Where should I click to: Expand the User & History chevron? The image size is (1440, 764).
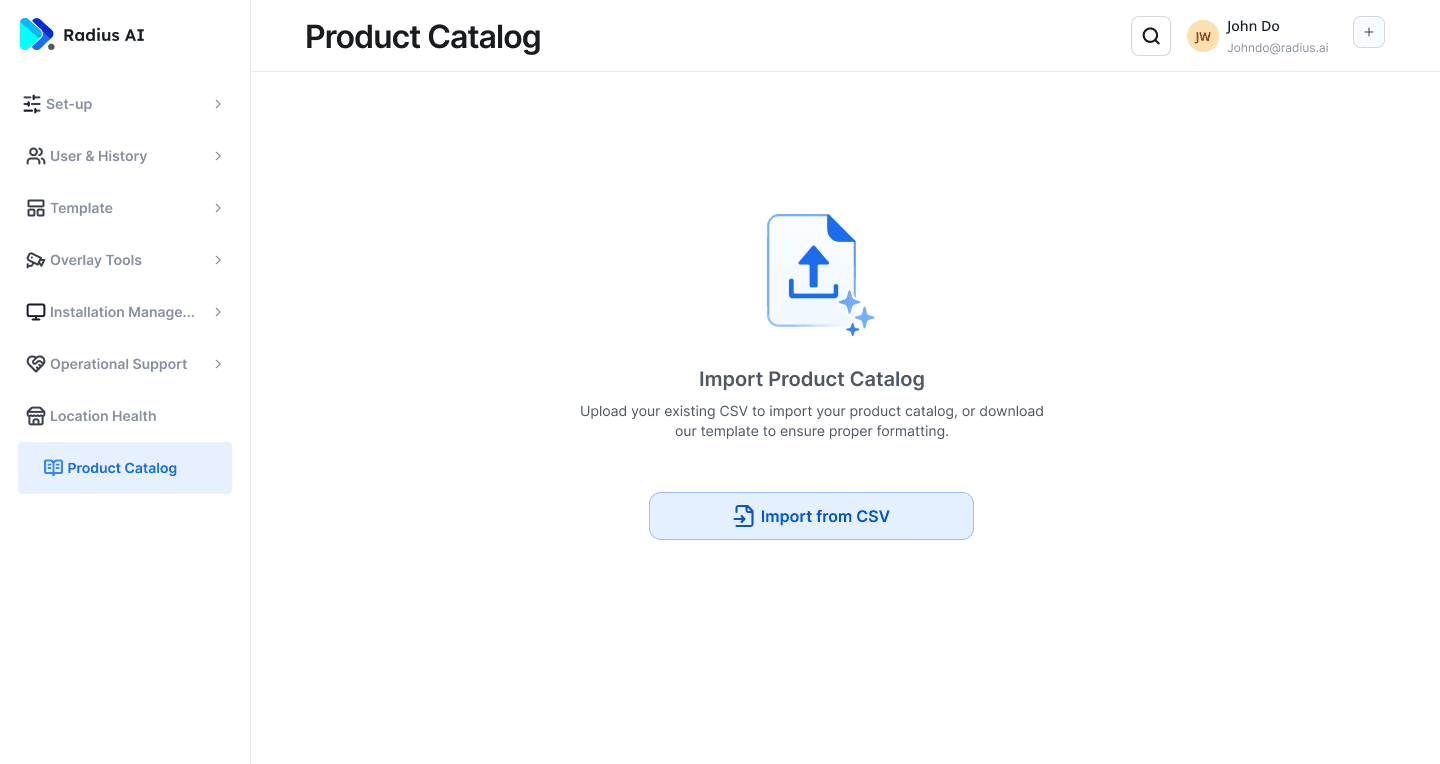pyautogui.click(x=218, y=156)
